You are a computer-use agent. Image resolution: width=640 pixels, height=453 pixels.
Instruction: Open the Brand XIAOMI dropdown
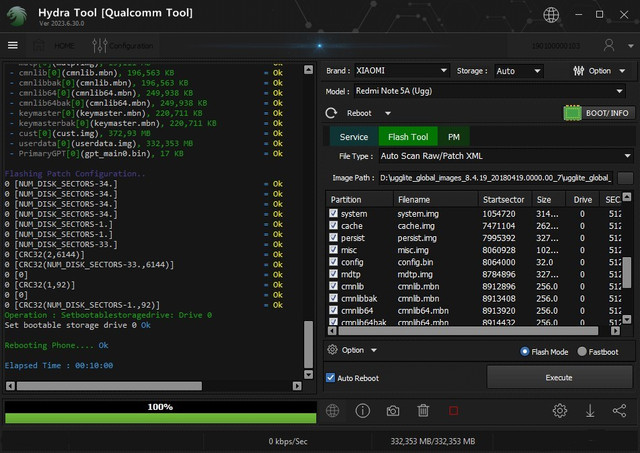click(x=402, y=71)
